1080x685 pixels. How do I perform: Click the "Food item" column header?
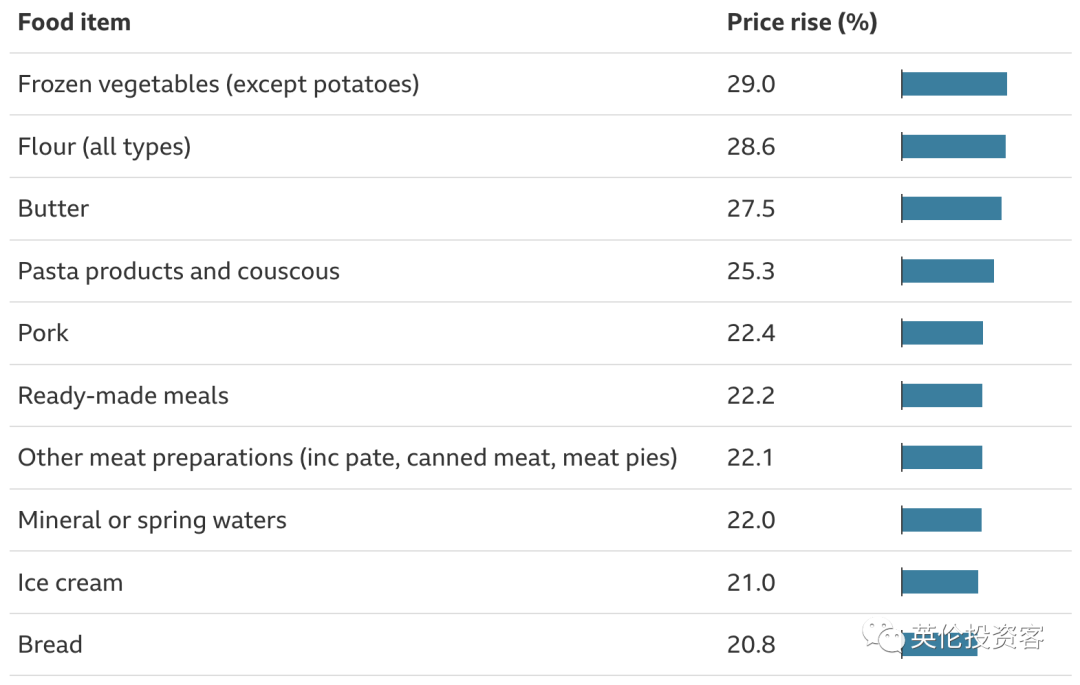pyautogui.click(x=74, y=22)
